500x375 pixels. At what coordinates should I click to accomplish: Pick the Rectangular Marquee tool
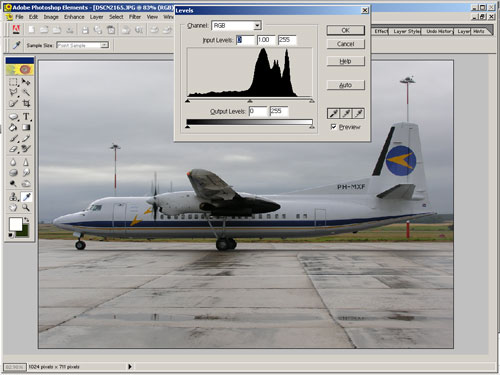pyautogui.click(x=13, y=82)
